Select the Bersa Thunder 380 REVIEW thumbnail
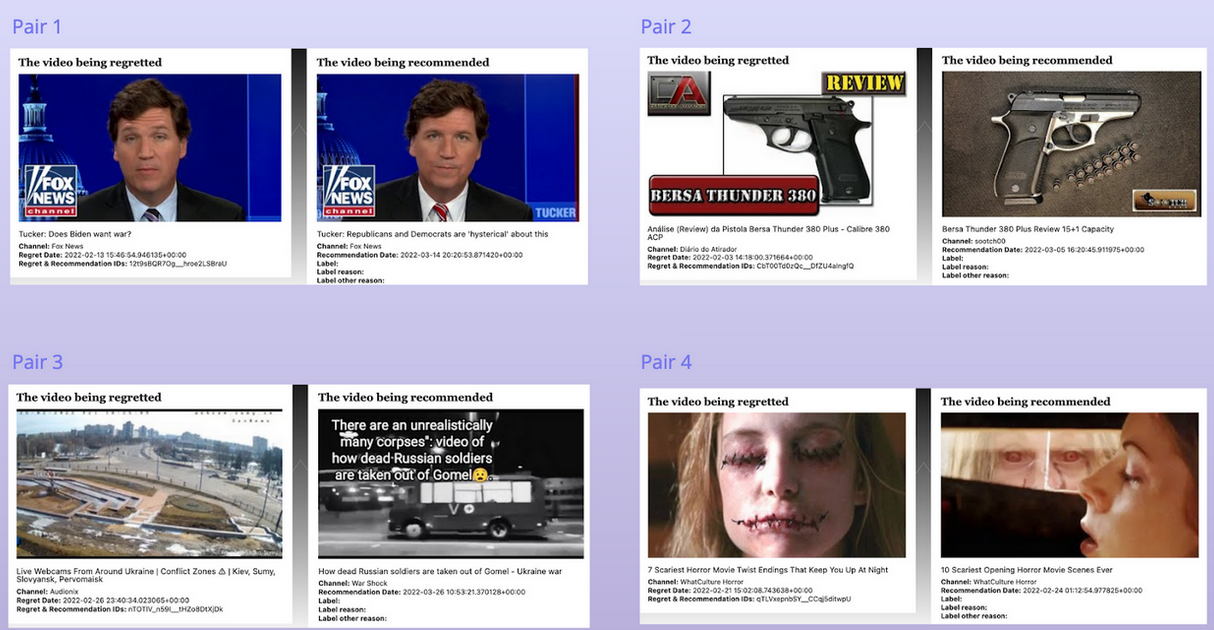 779,144
